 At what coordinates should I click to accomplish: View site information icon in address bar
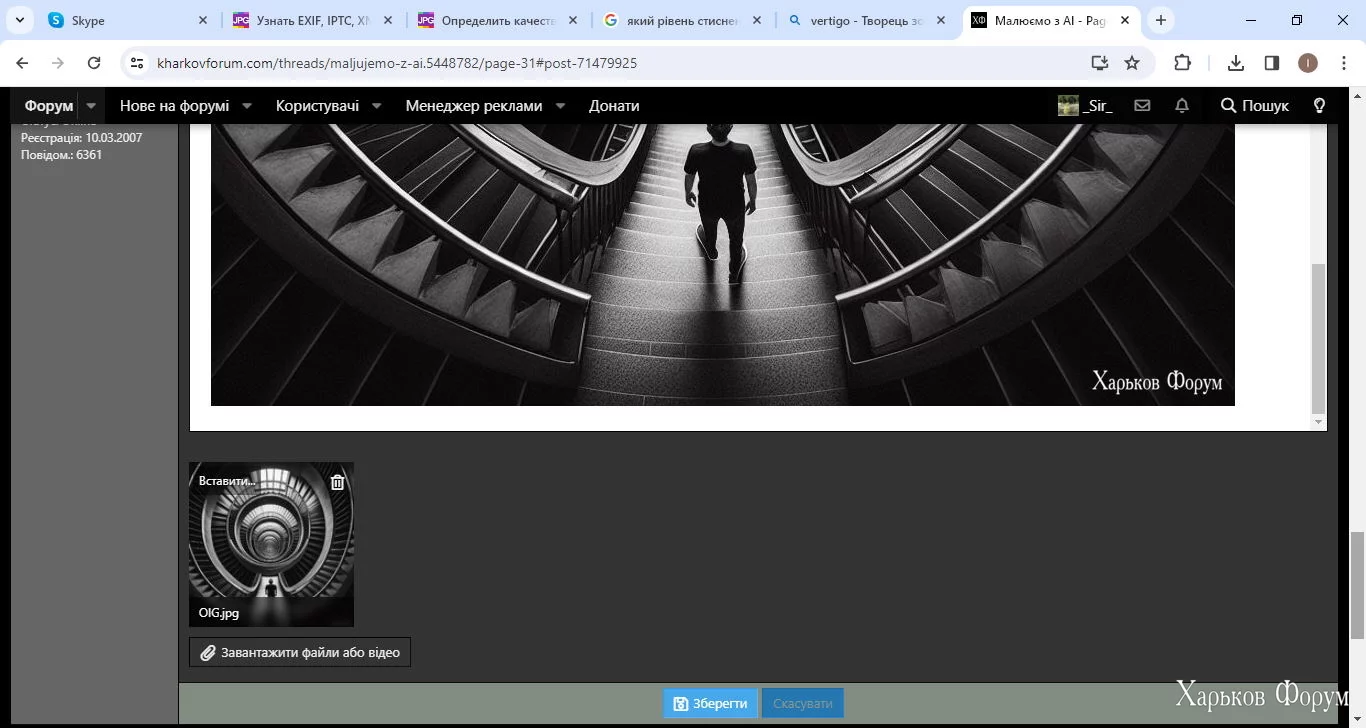coord(138,63)
